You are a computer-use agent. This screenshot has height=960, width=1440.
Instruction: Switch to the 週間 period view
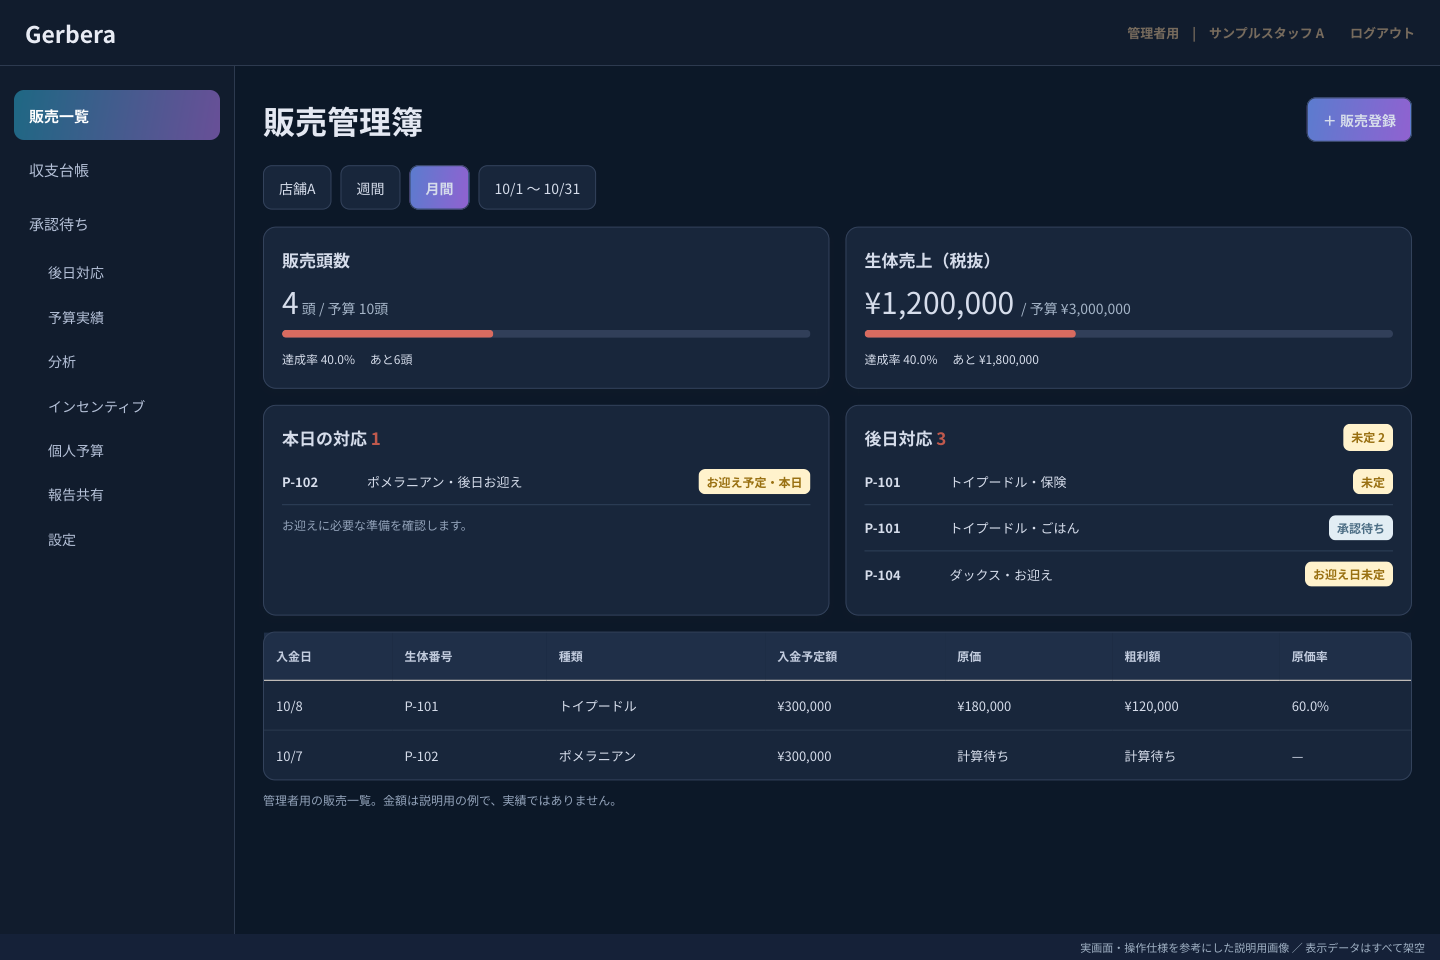point(370,188)
